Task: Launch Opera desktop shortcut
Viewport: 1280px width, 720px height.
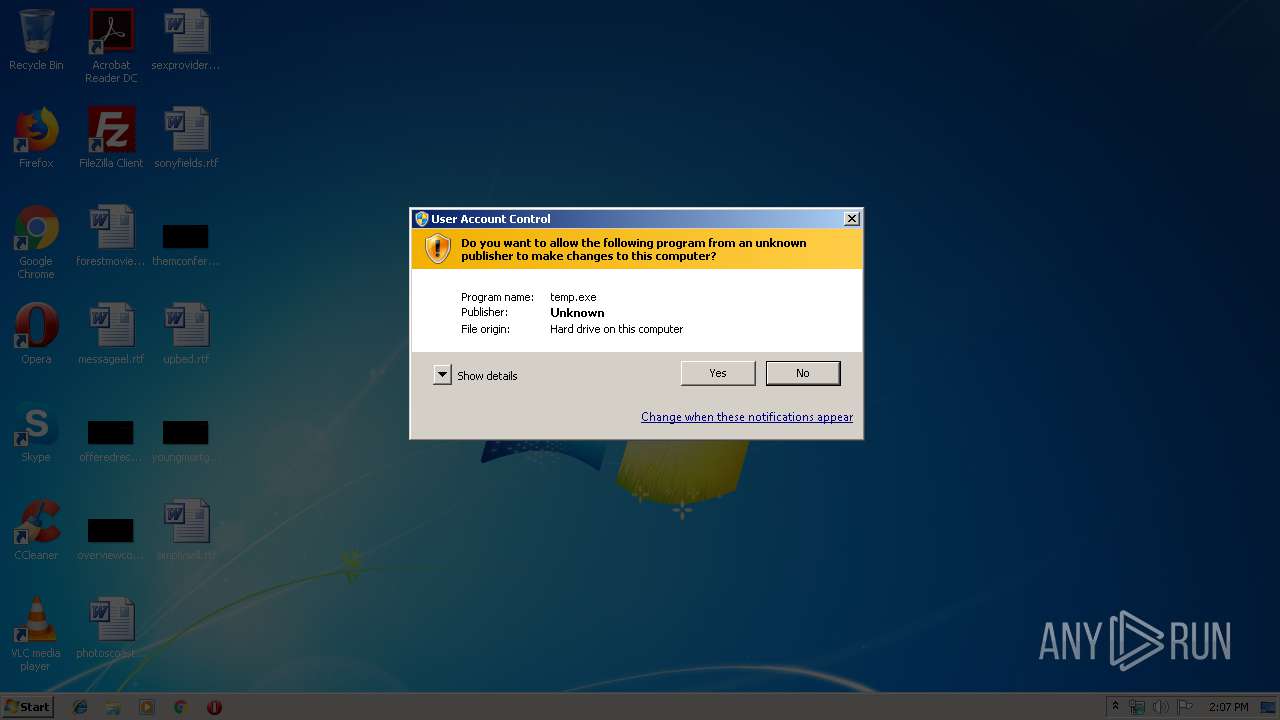Action: coord(36,334)
